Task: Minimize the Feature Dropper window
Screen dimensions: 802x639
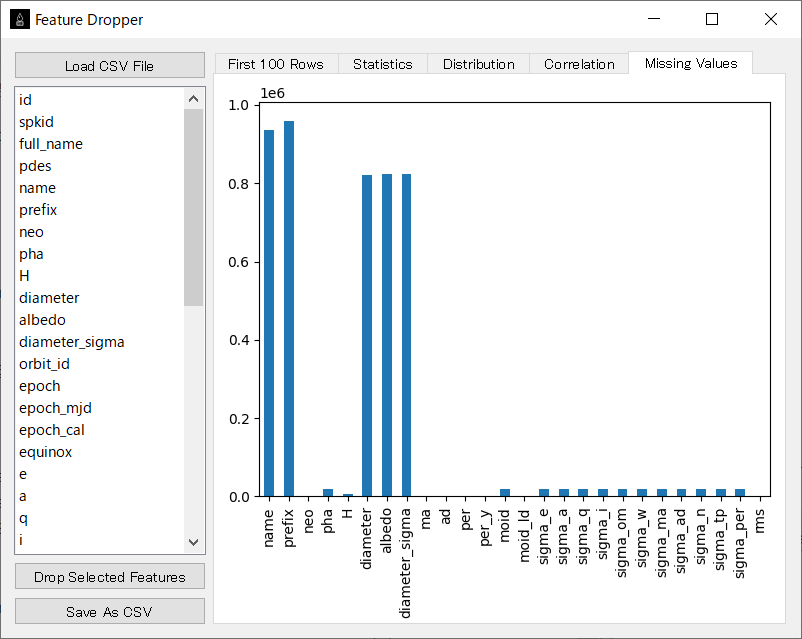Action: 654,19
